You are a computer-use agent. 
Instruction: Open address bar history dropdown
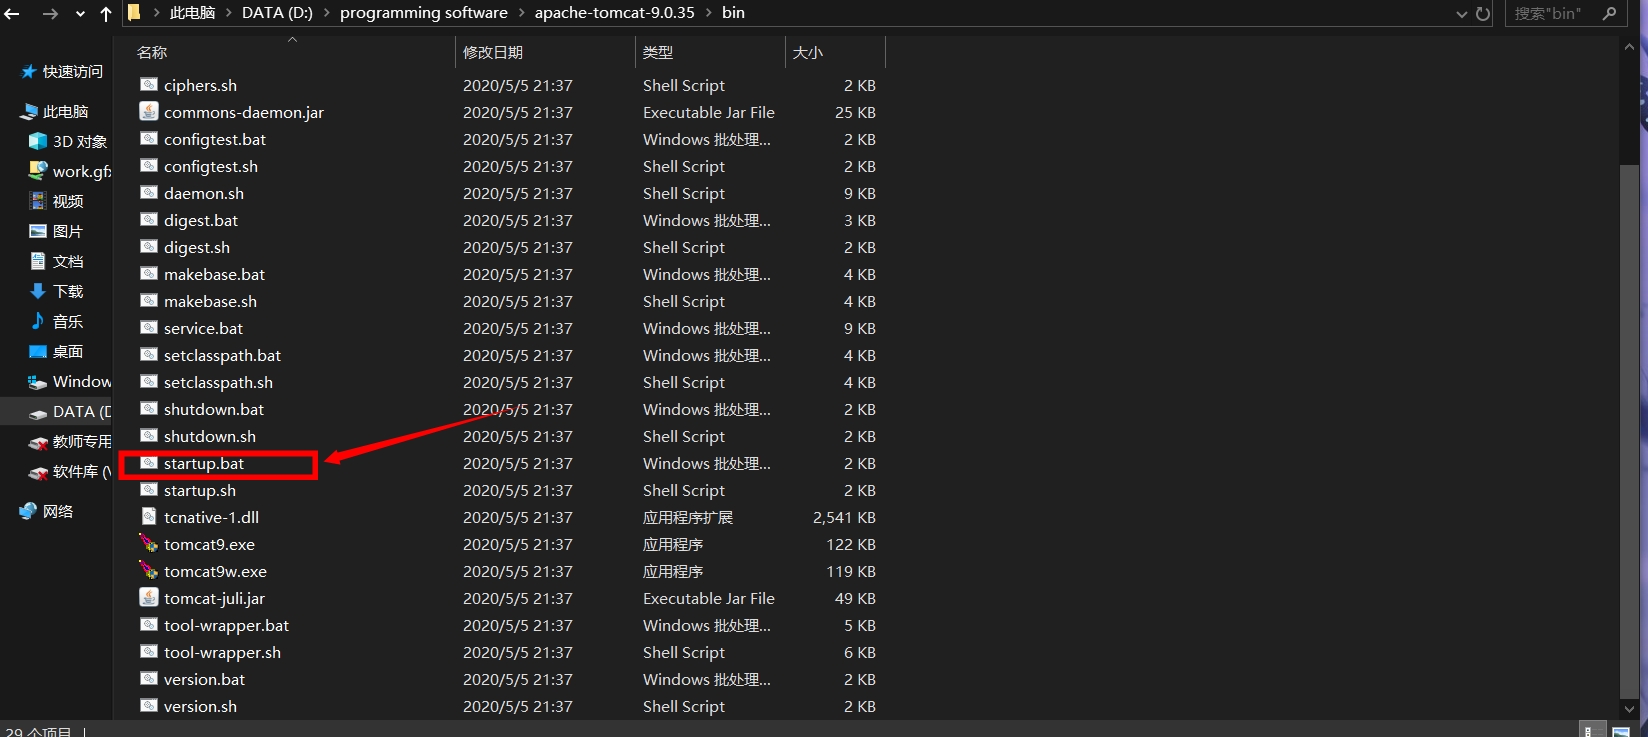[1462, 14]
